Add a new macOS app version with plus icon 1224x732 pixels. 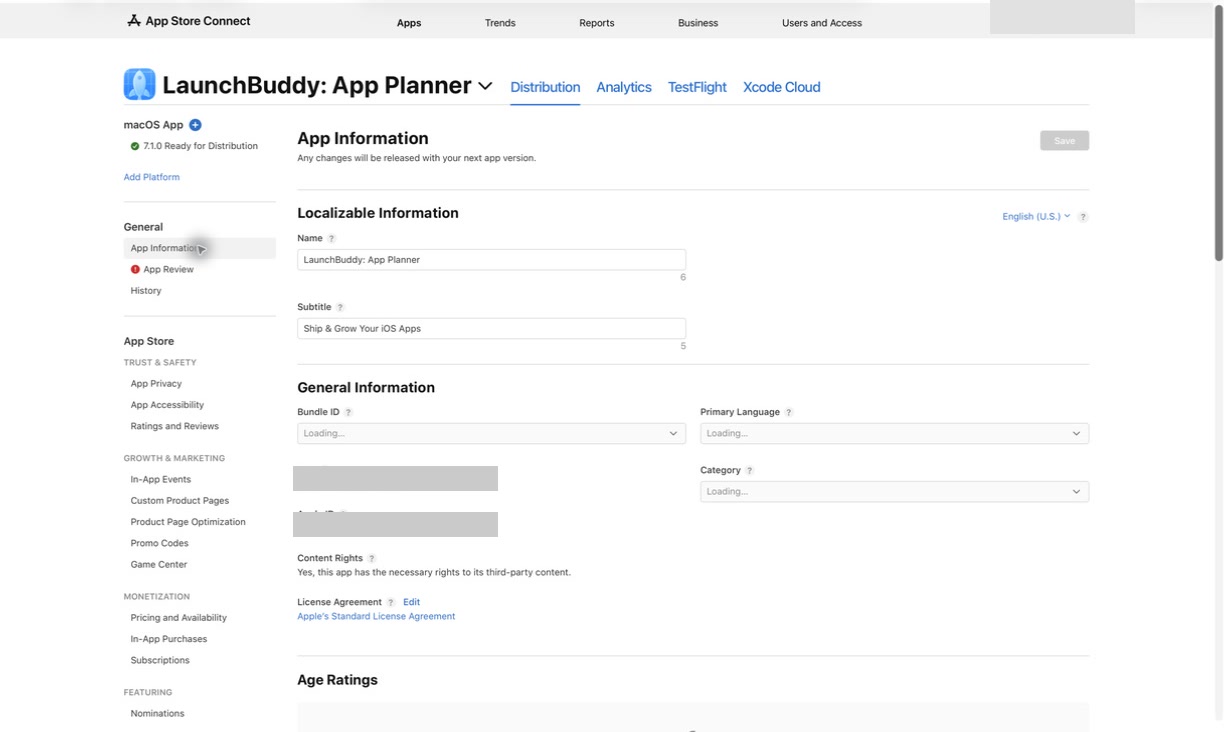195,125
